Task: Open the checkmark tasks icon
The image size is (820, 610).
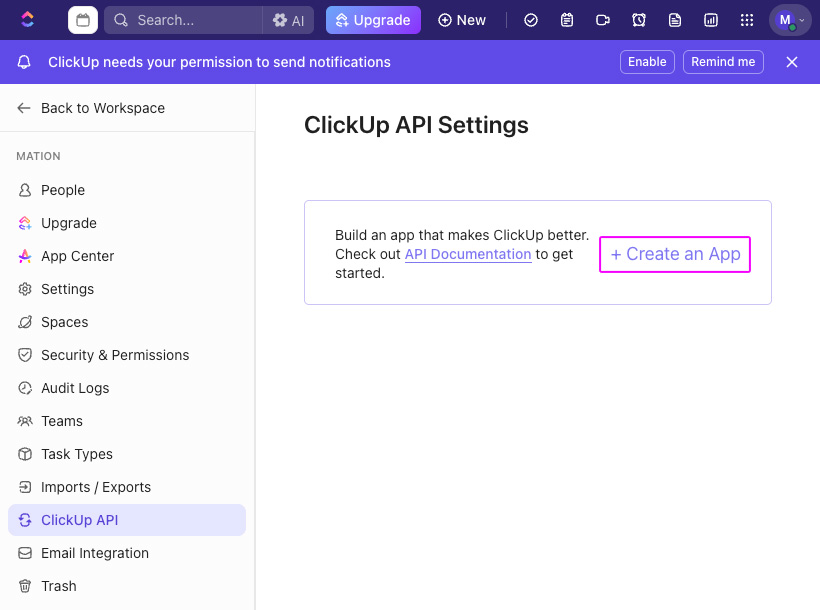Action: click(531, 20)
